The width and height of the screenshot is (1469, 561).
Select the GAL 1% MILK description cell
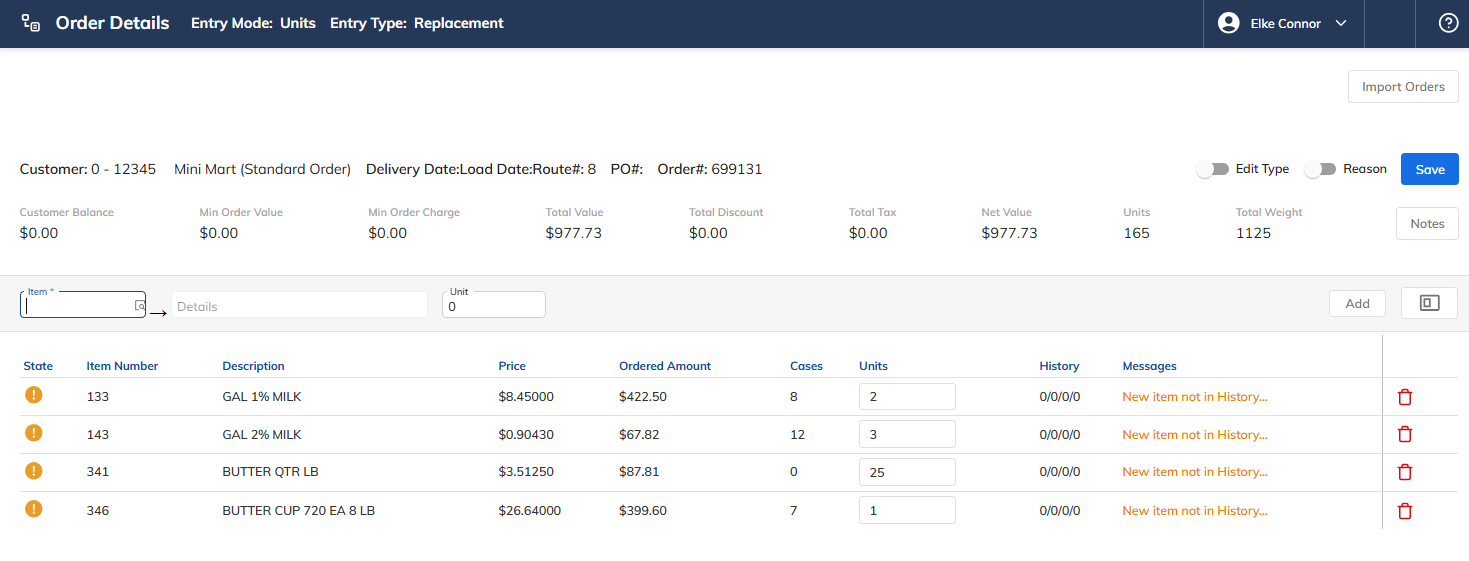pos(261,397)
